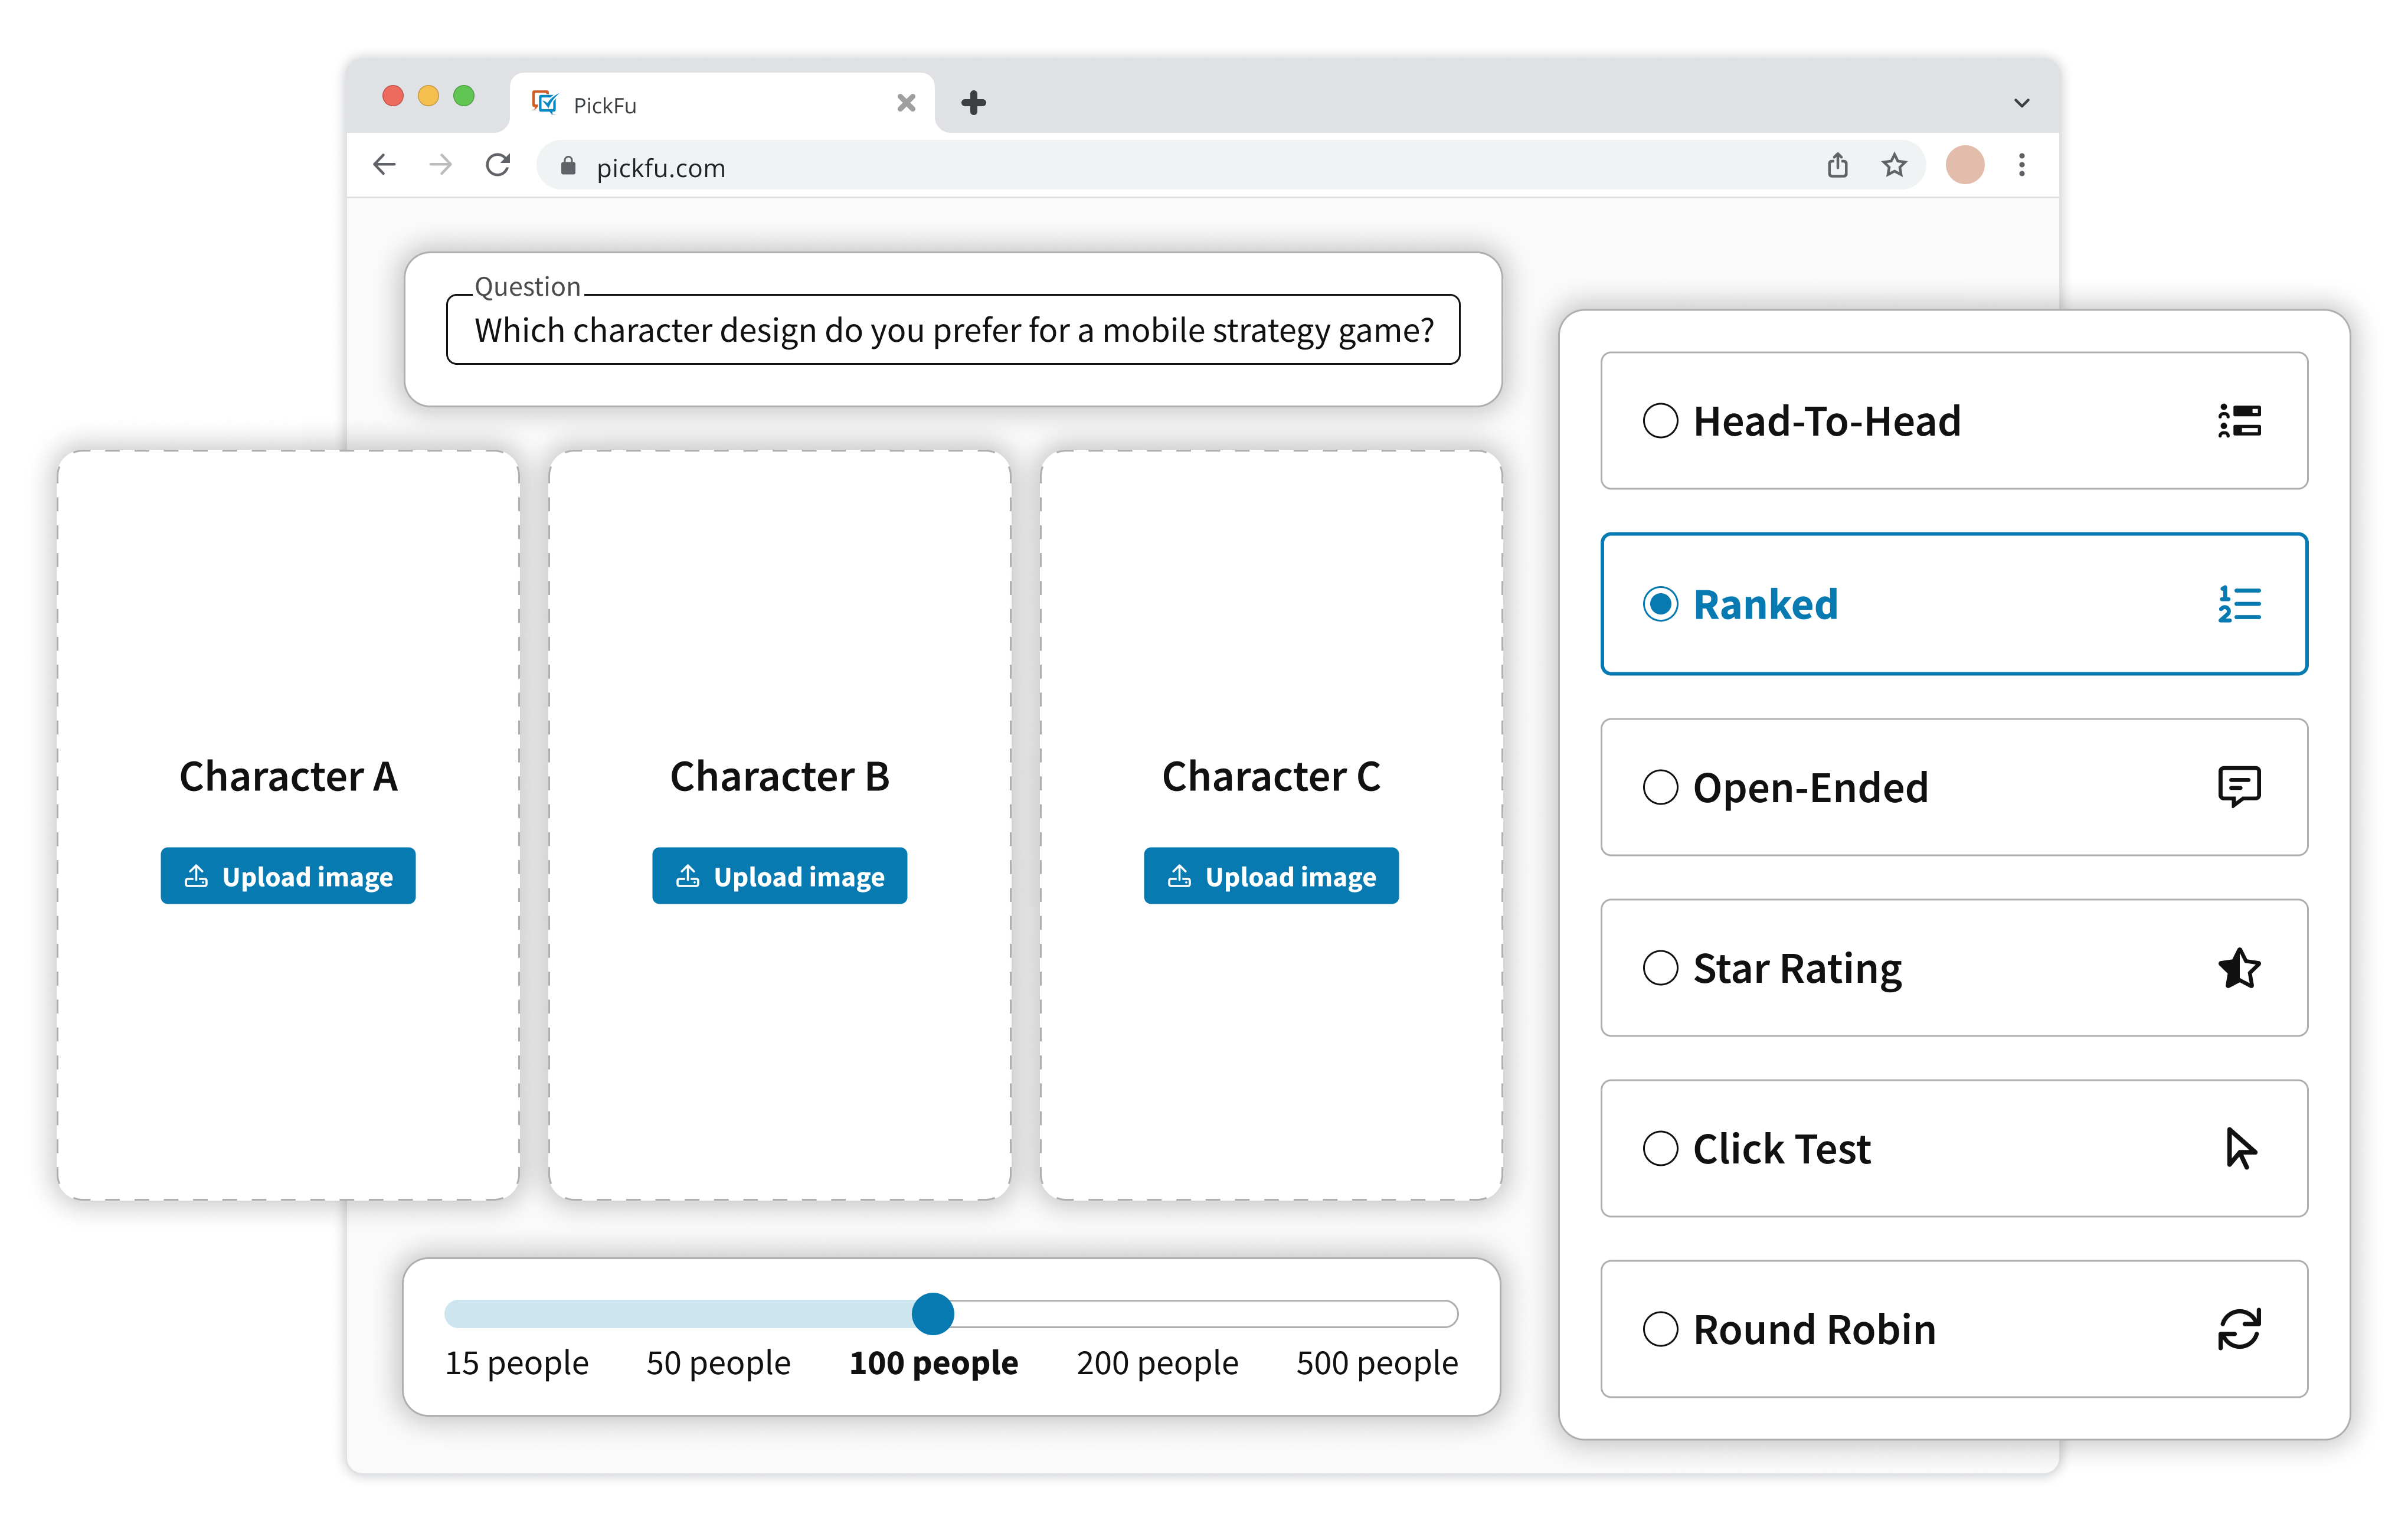Image resolution: width=2408 pixels, height=1530 pixels.
Task: Click the Click Test cursor icon
Action: [2240, 1148]
